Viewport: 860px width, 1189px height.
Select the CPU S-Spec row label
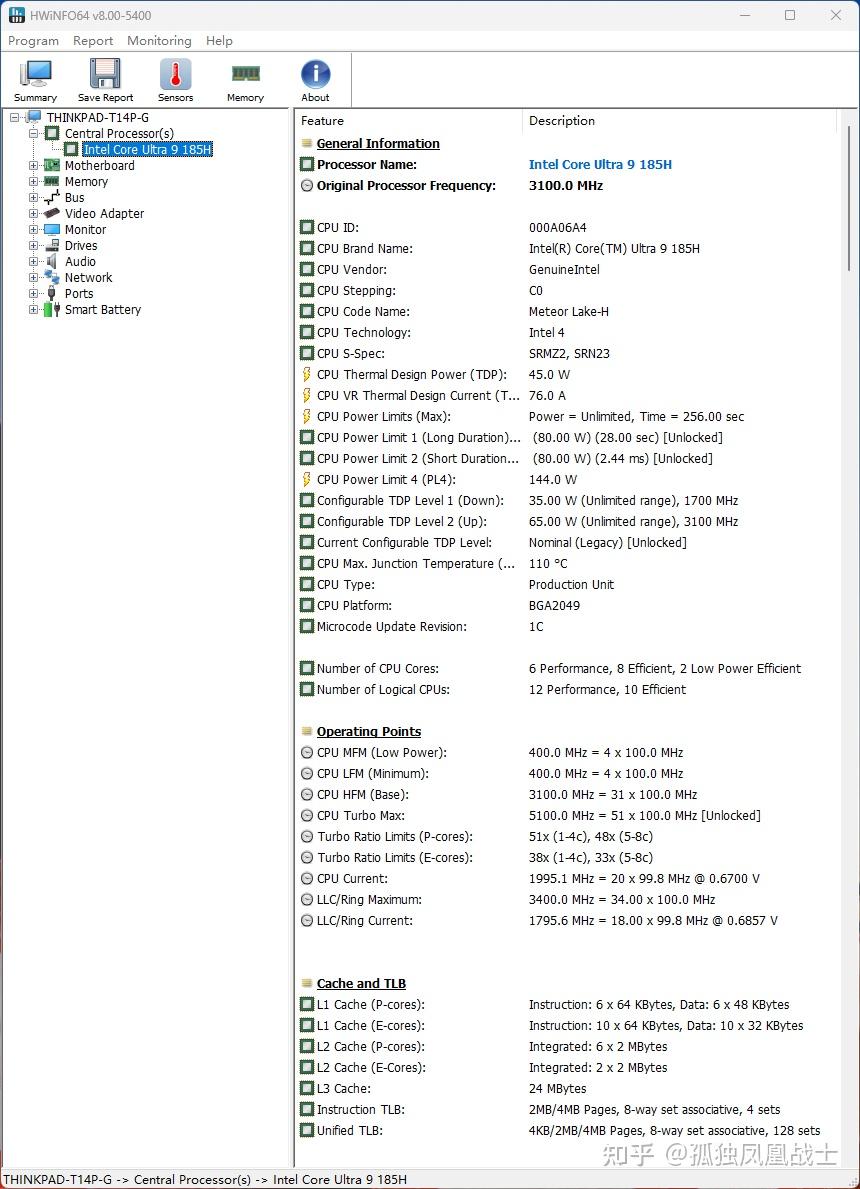point(350,353)
